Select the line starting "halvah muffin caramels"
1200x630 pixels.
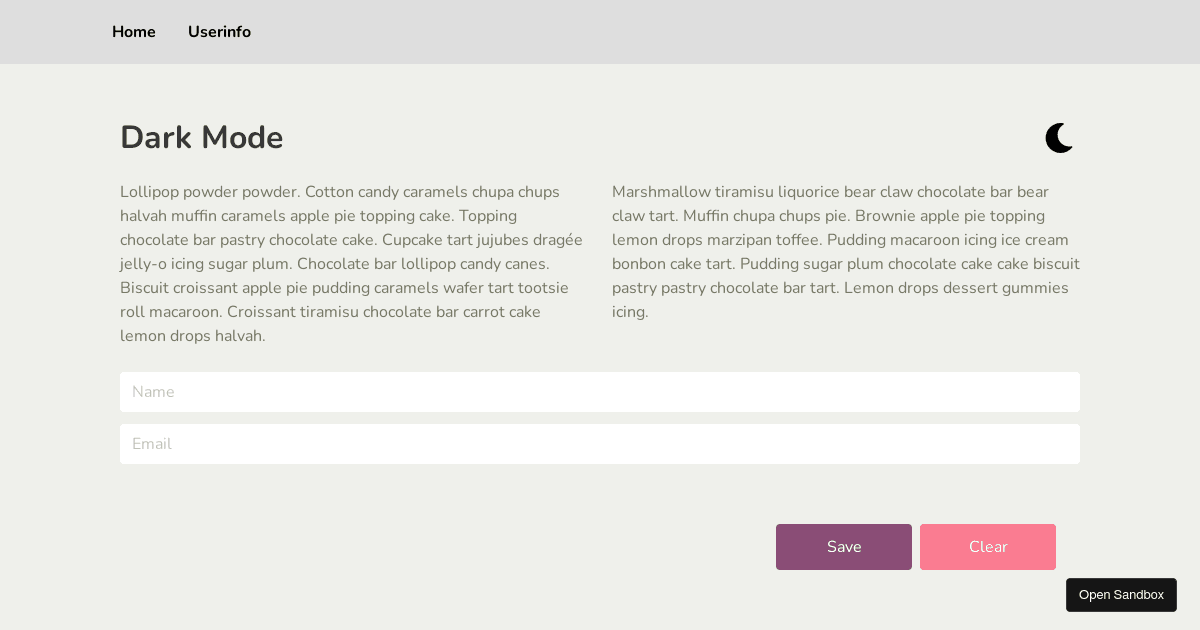[318, 216]
